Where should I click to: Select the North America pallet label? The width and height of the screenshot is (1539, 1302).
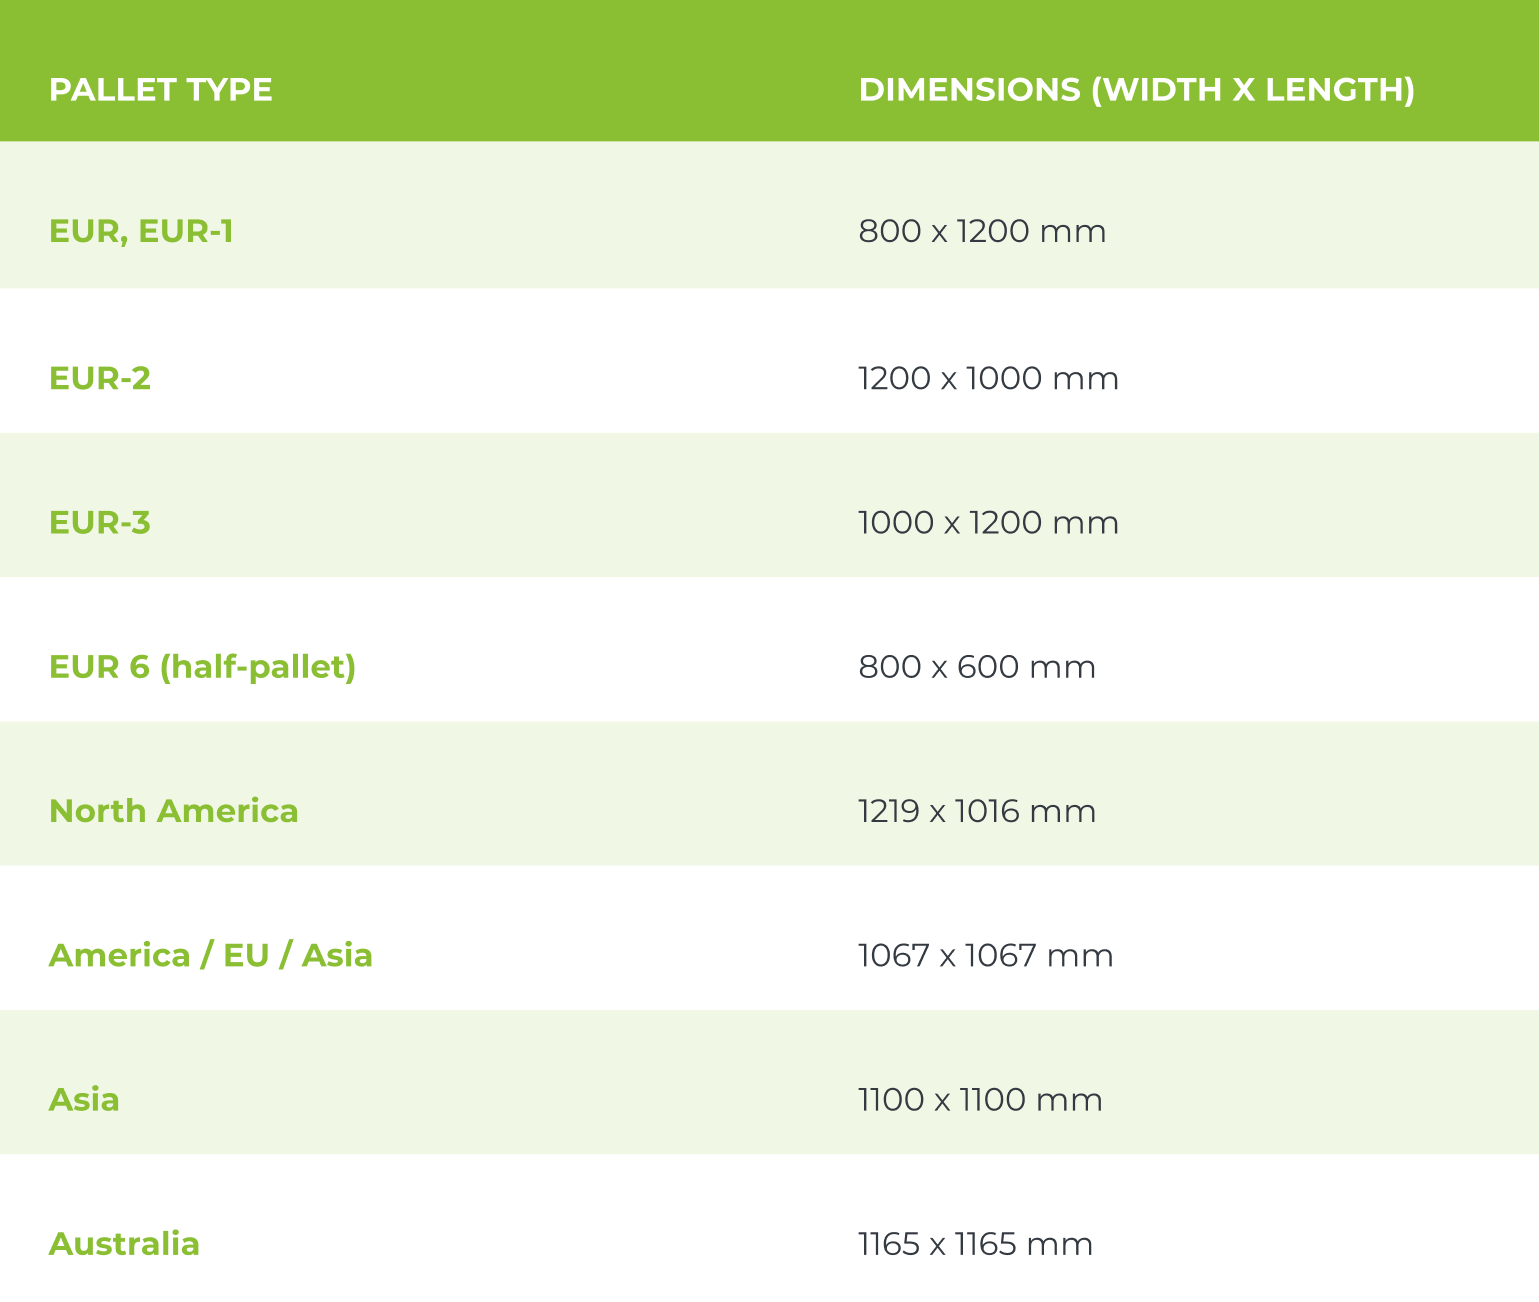[173, 810]
